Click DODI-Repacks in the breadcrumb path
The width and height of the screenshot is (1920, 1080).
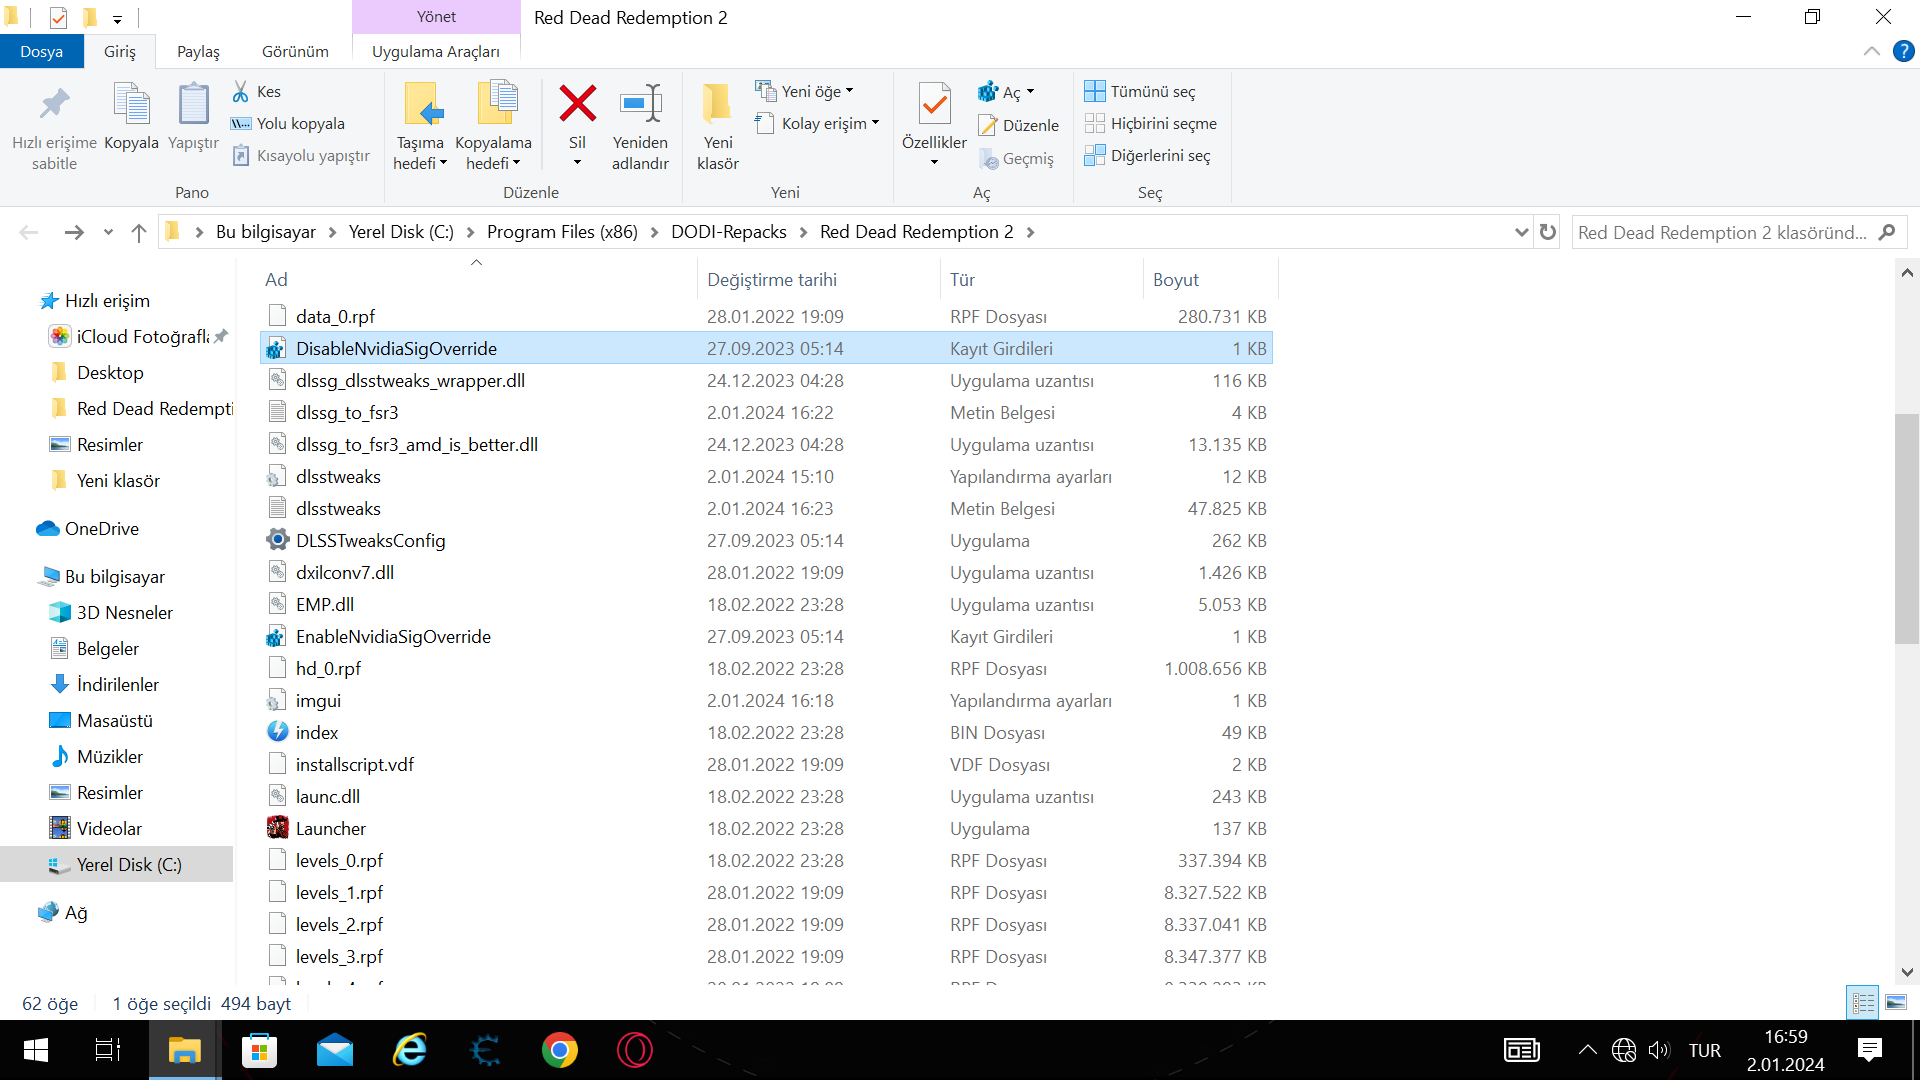pyautogui.click(x=728, y=232)
